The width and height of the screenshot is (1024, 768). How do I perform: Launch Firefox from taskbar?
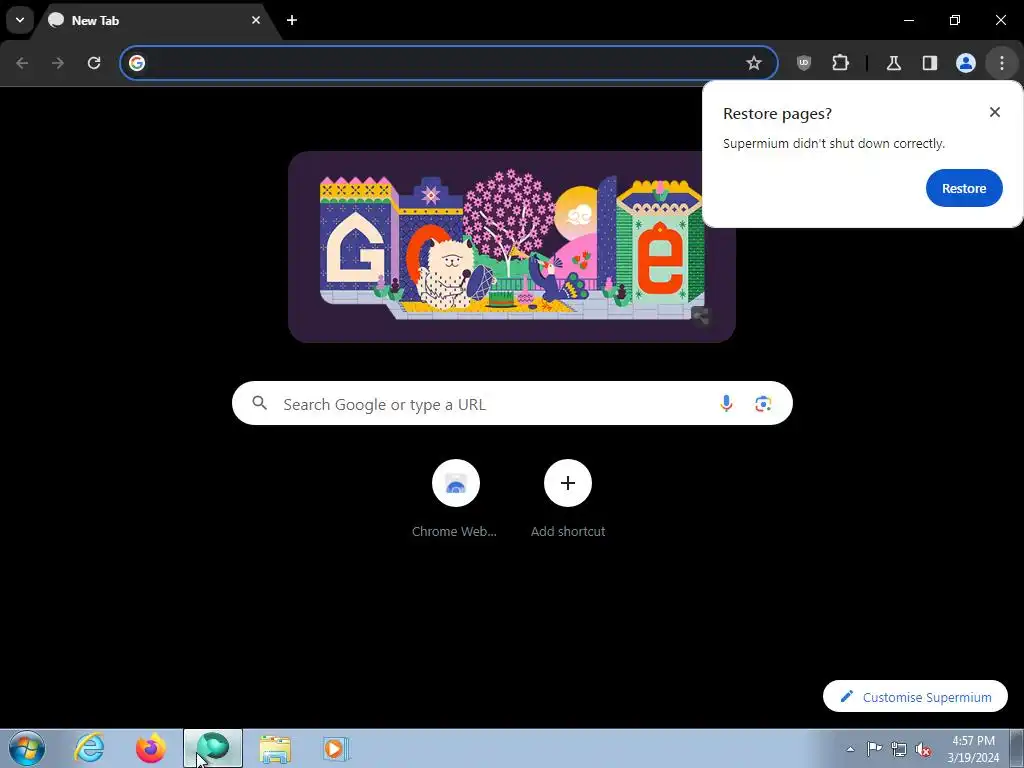pos(151,748)
